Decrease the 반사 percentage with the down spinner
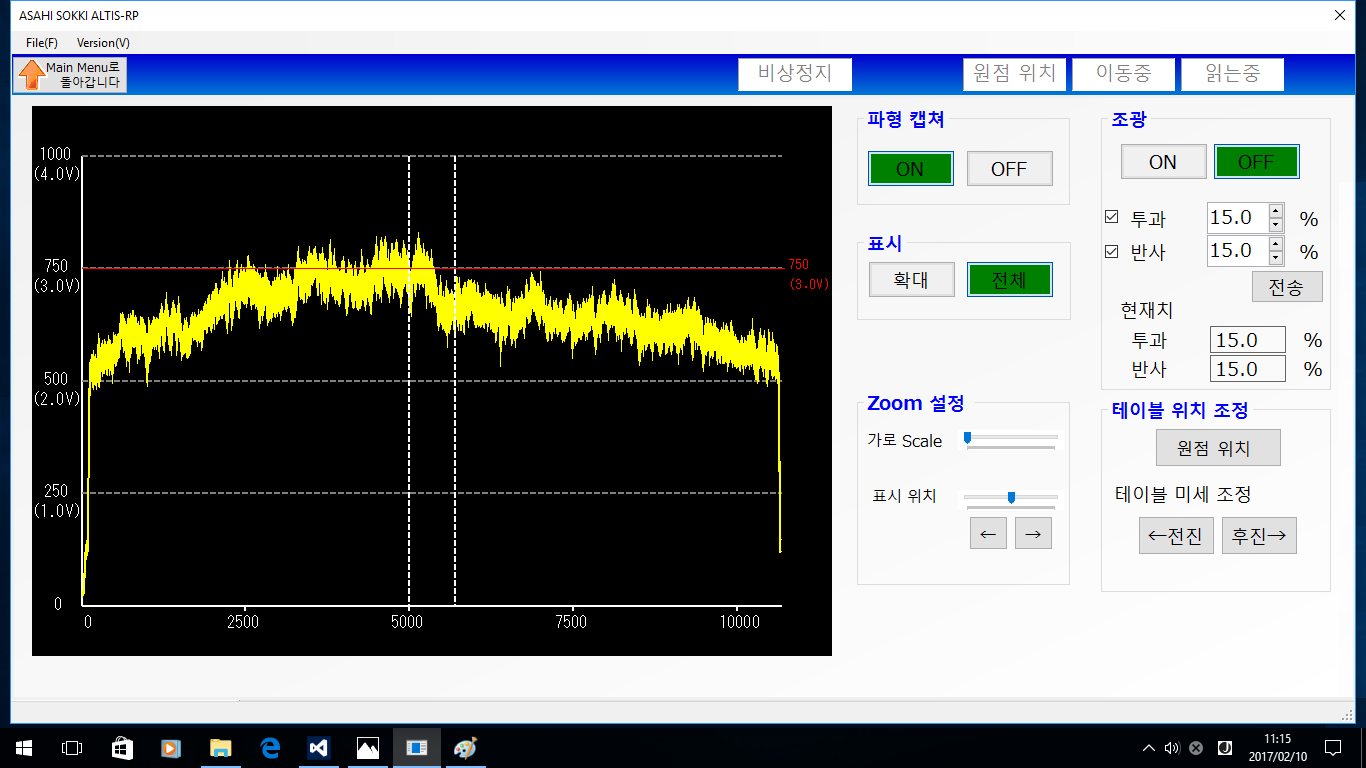 (1275, 257)
